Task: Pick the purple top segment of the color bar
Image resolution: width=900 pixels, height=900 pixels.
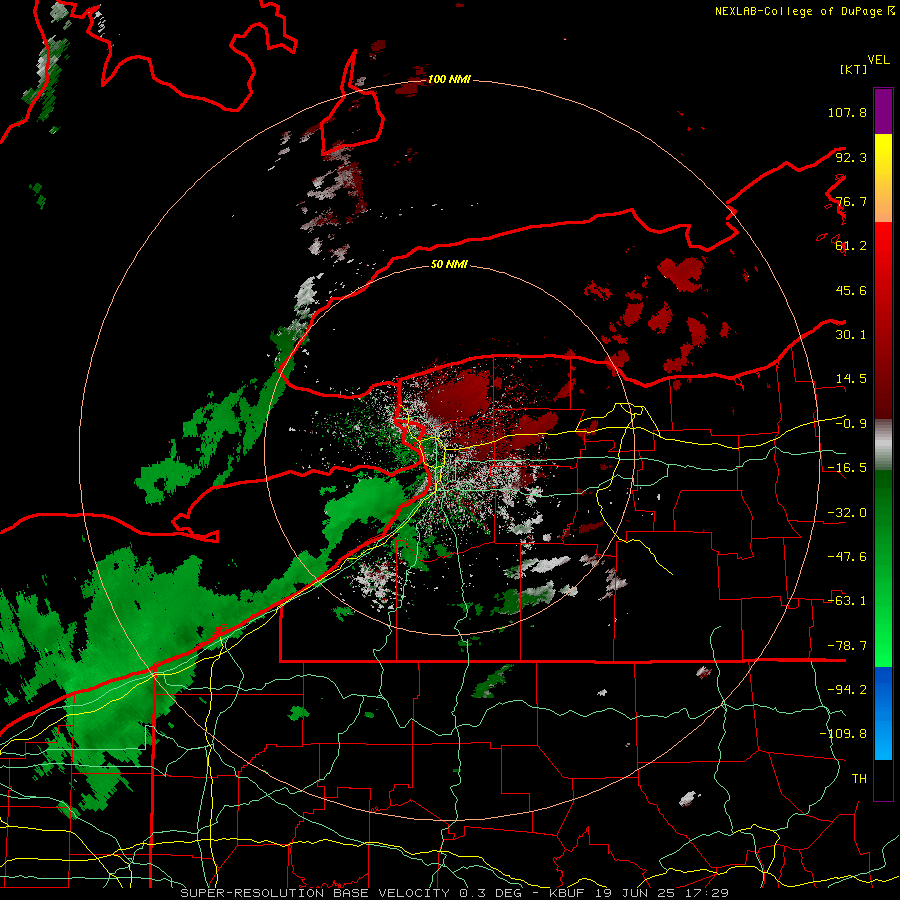Action: (x=883, y=111)
